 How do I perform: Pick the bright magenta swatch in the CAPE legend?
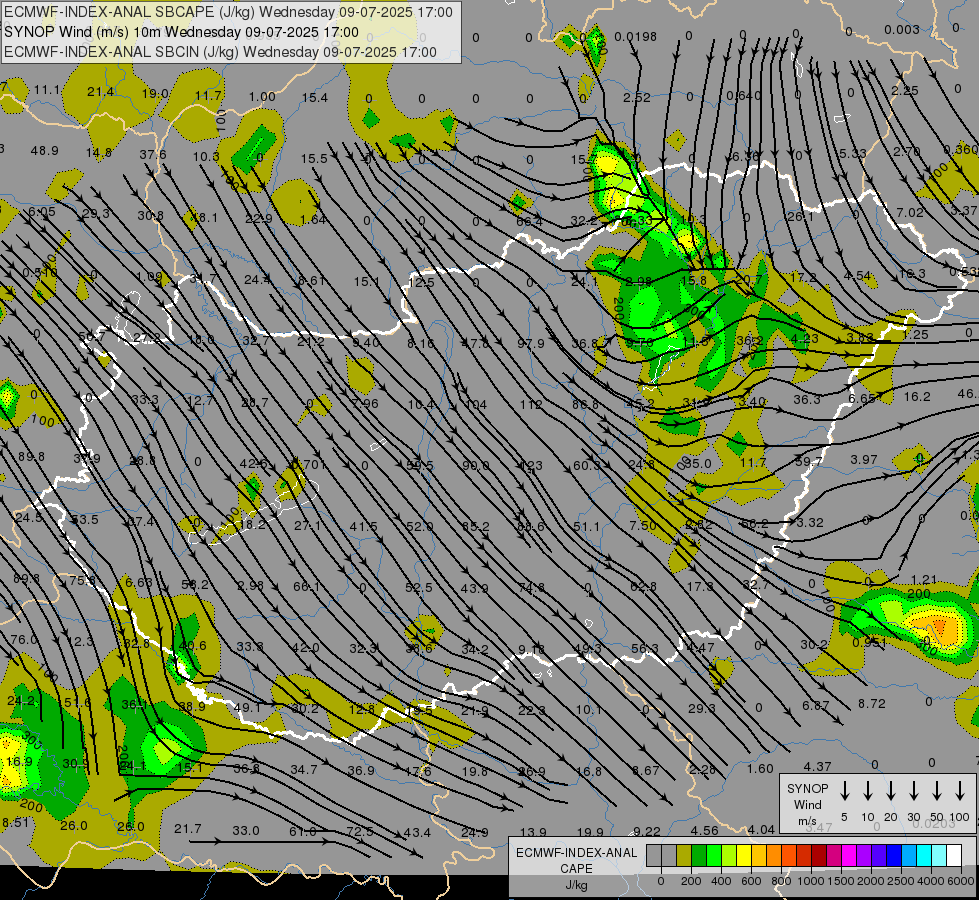pos(849,856)
